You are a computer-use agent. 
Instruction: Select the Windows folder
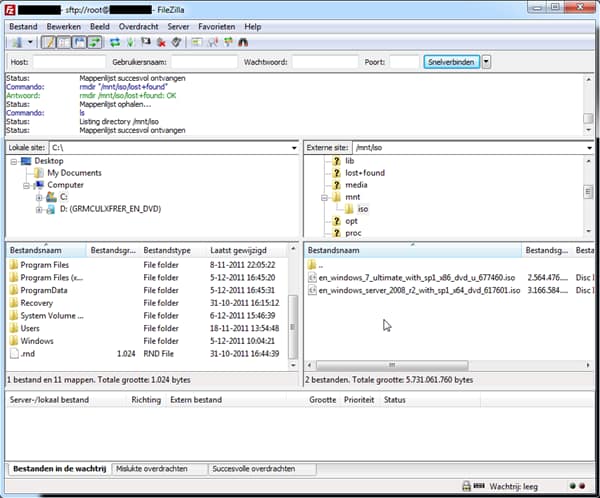point(37,341)
